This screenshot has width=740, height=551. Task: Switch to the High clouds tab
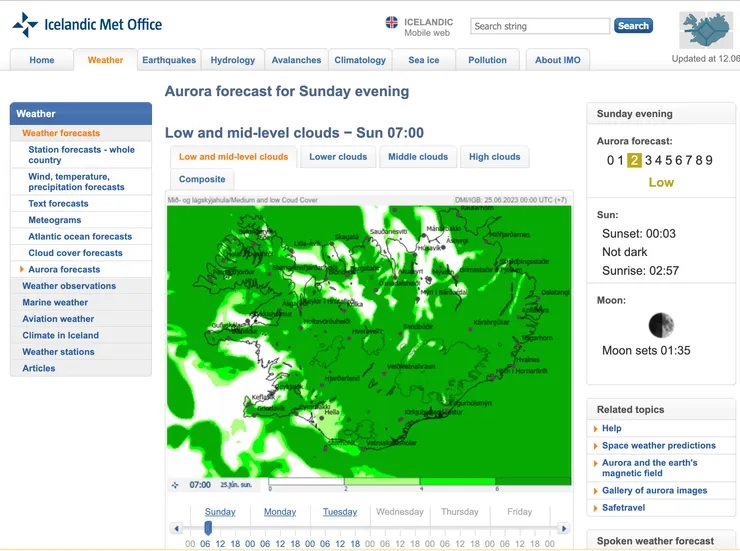coord(494,157)
